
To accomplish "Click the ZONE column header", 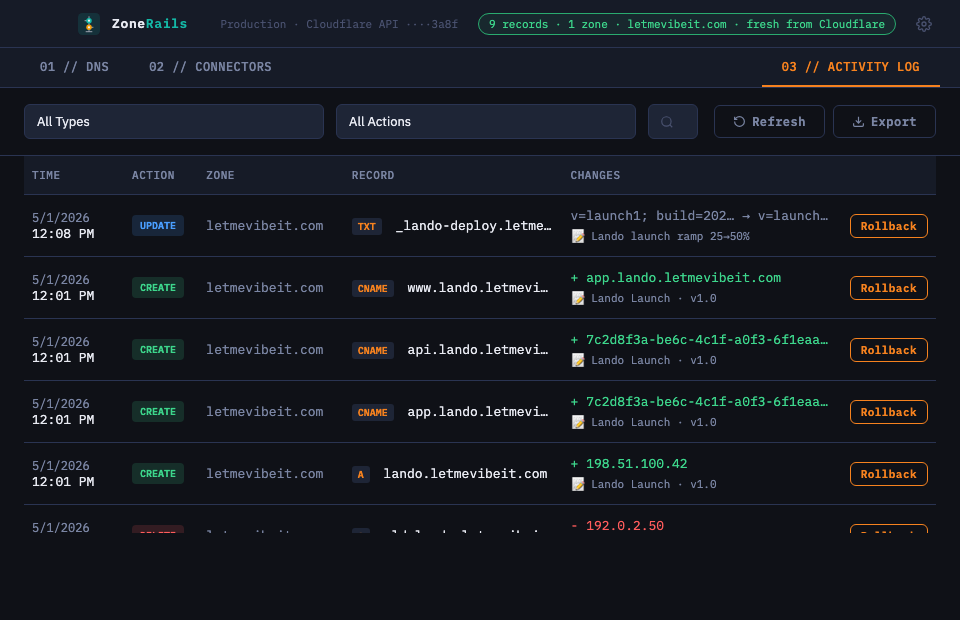I will tap(220, 175).
